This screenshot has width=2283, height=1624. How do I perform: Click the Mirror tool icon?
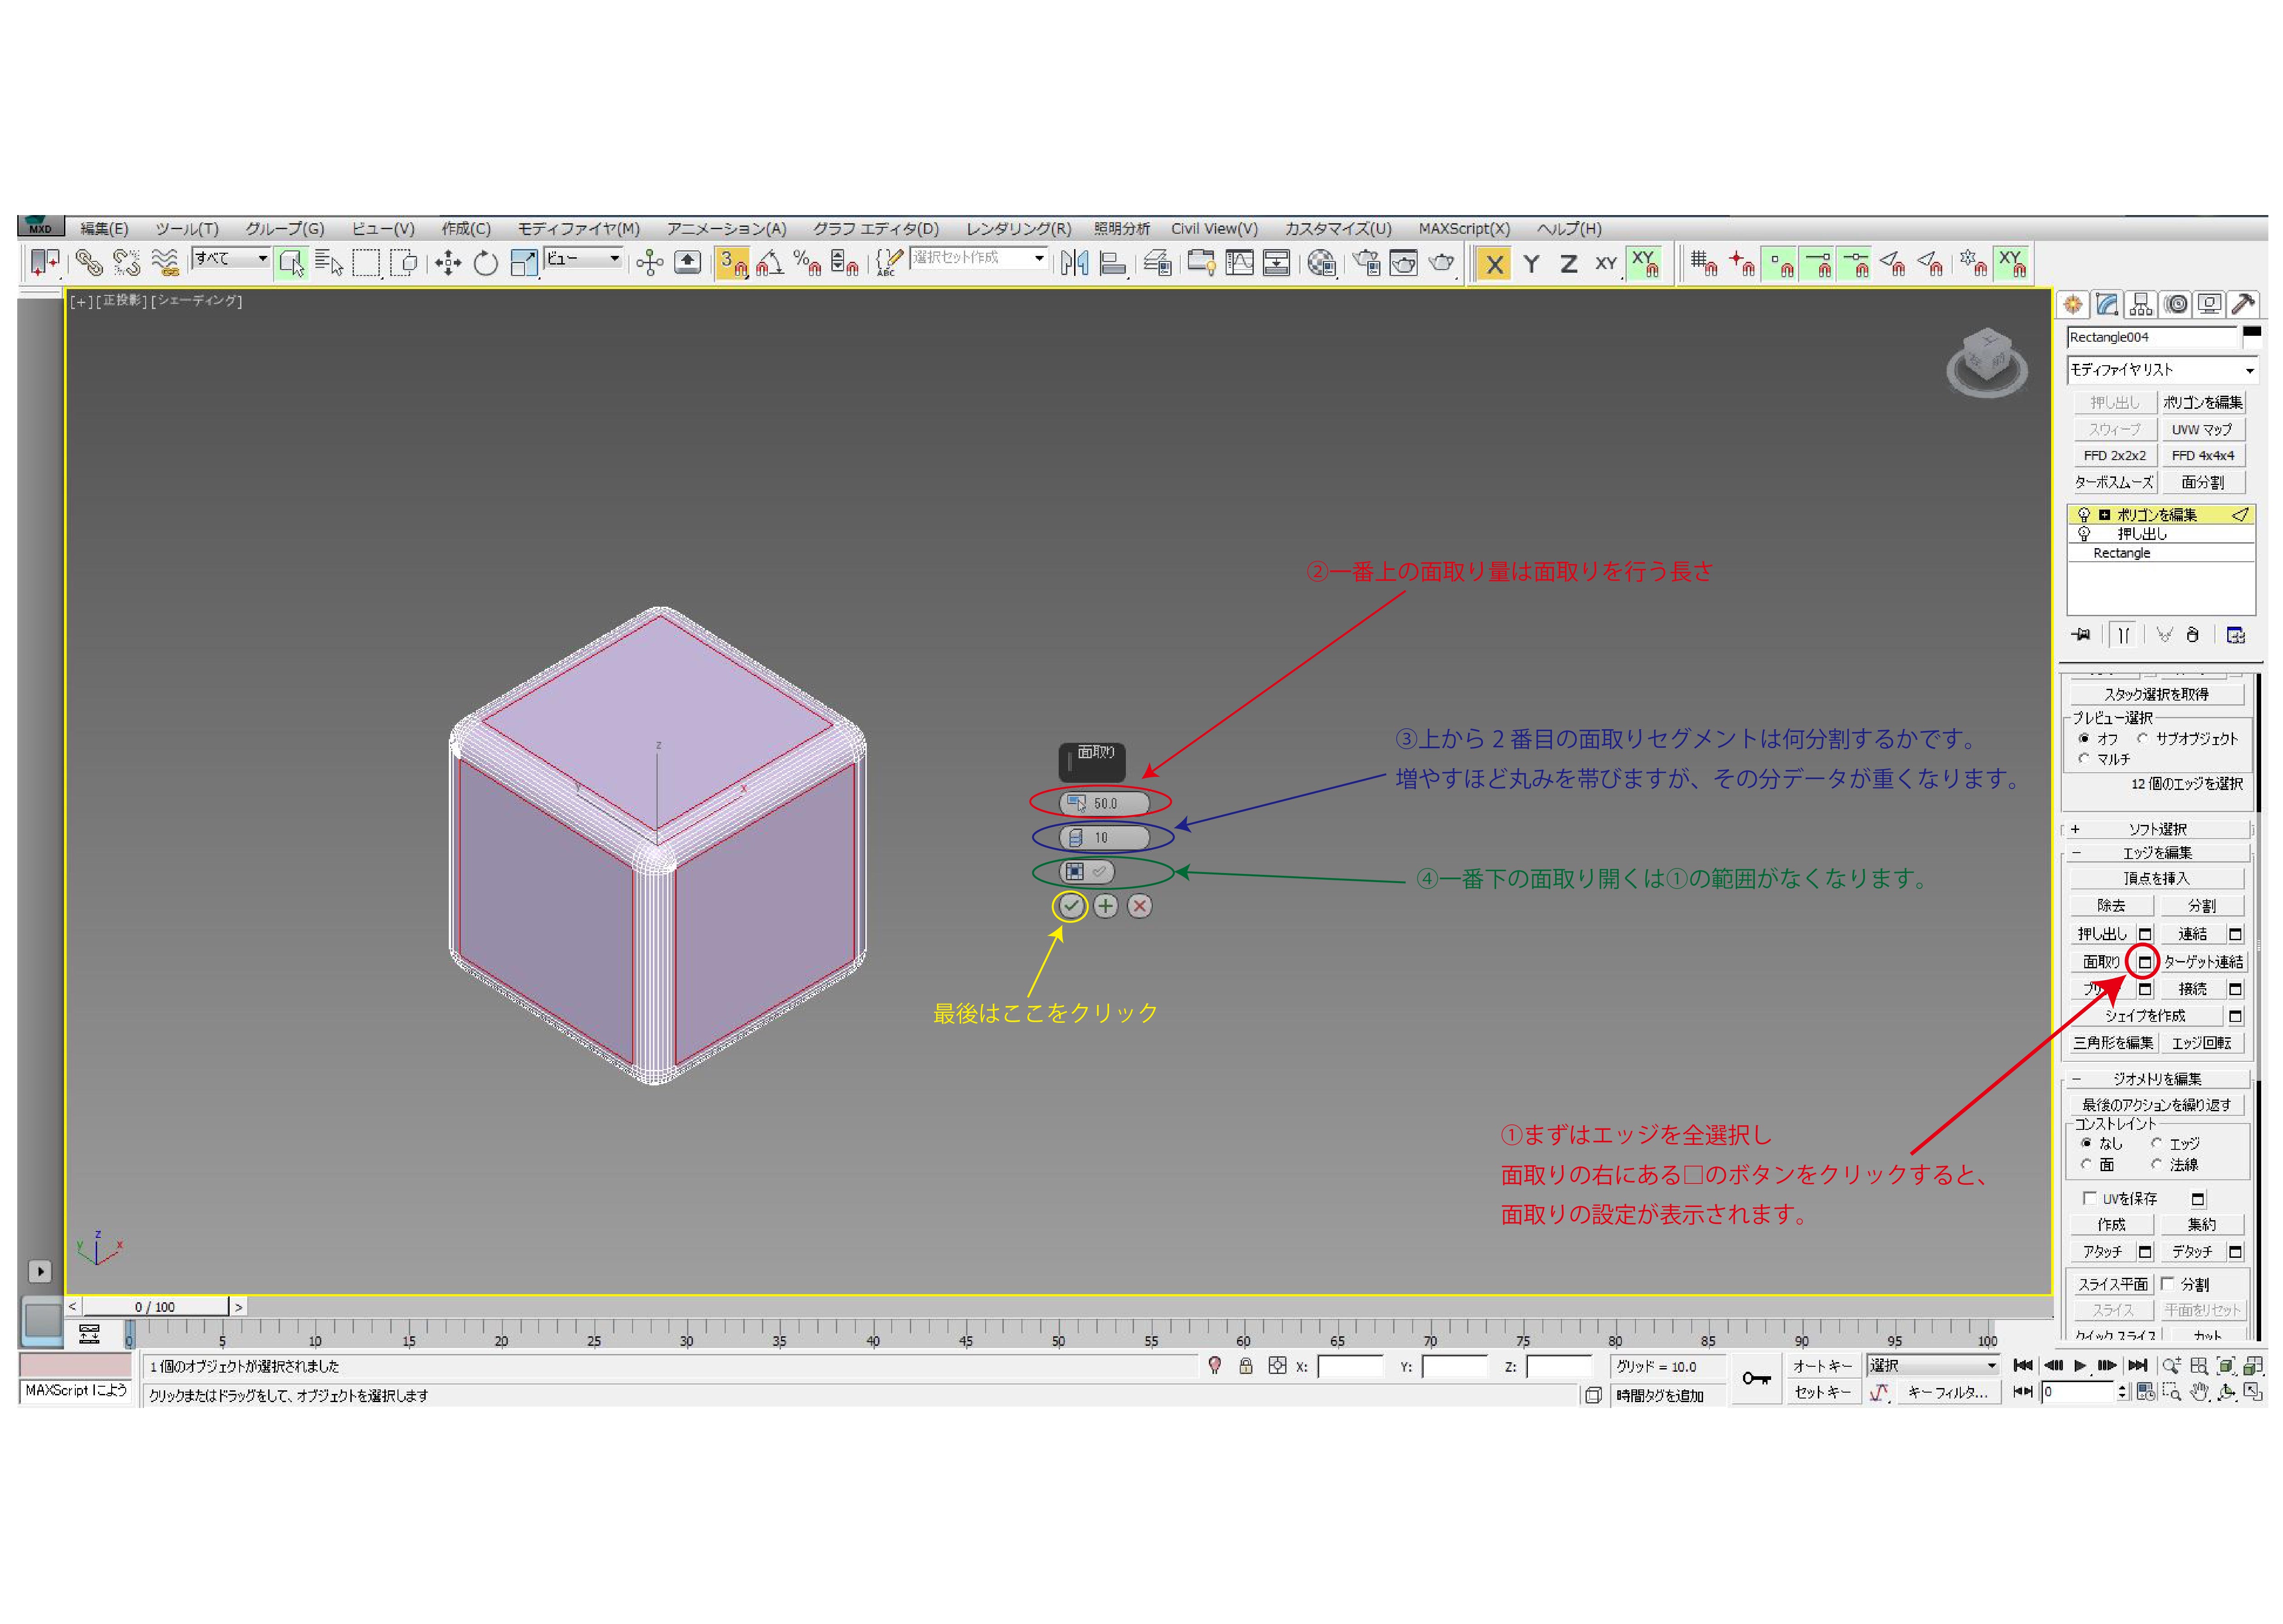(1074, 263)
